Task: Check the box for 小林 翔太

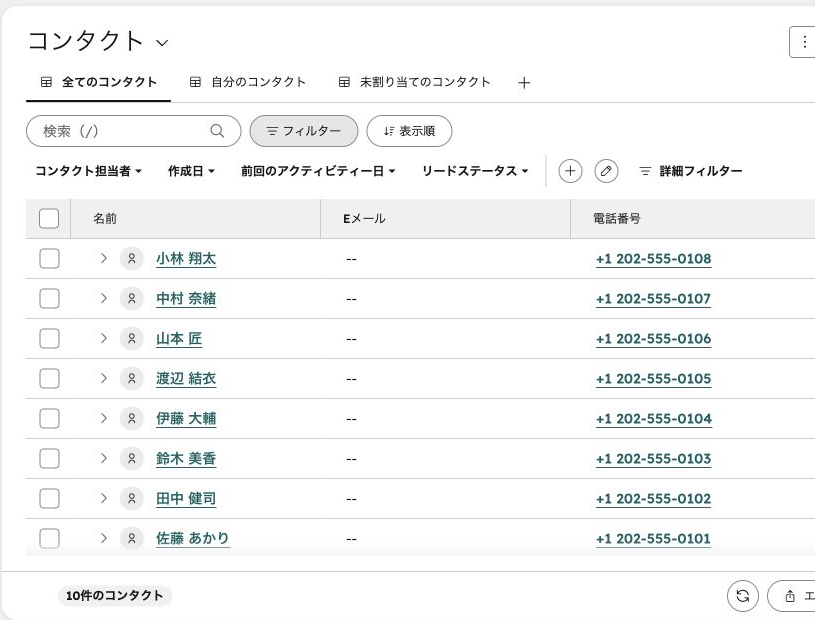Action: (49, 258)
